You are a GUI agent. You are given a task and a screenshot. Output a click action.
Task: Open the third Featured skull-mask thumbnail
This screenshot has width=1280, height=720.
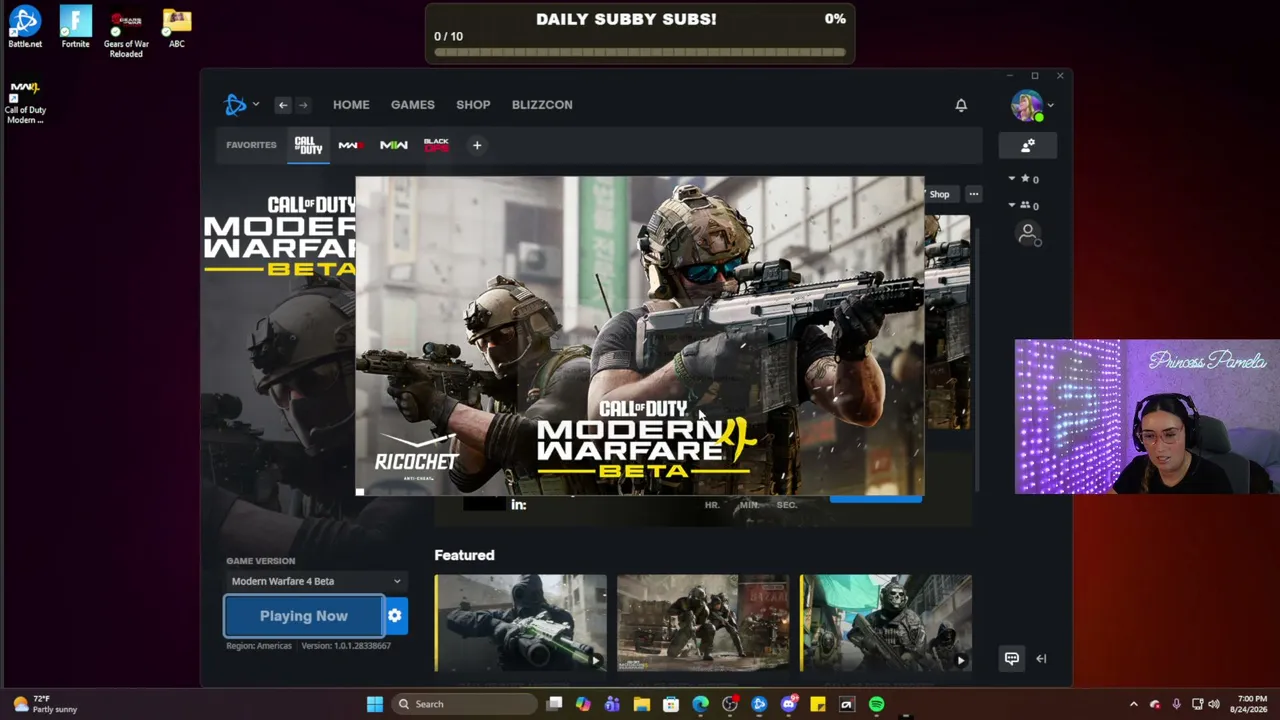pos(886,622)
